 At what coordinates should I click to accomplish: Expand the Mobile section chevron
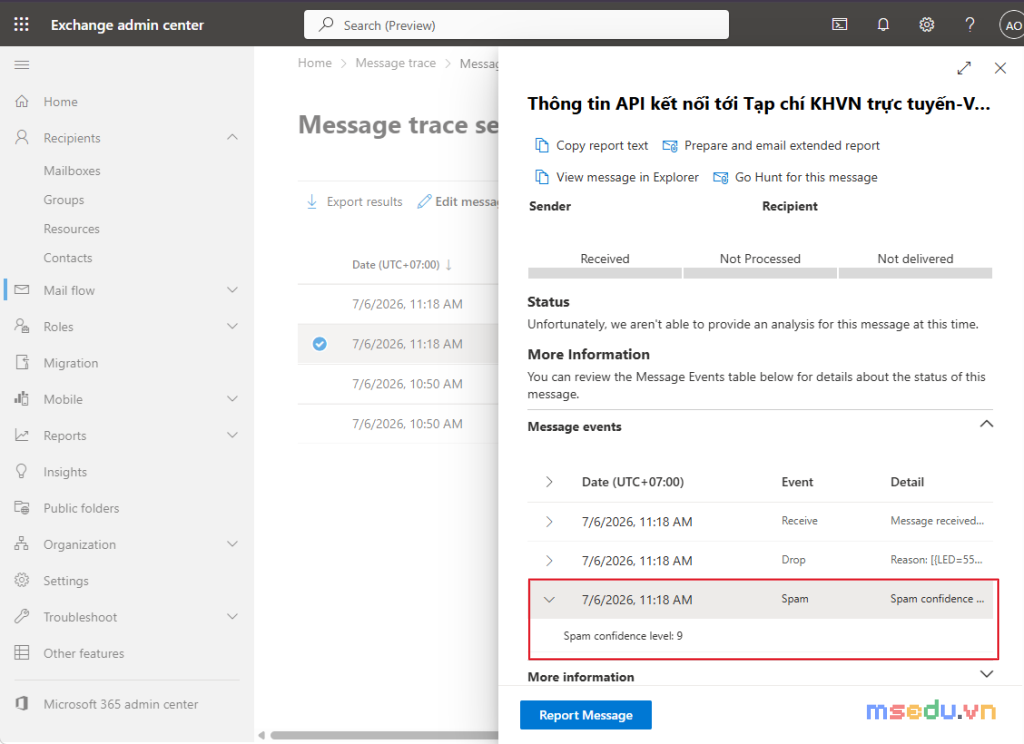pyautogui.click(x=232, y=398)
